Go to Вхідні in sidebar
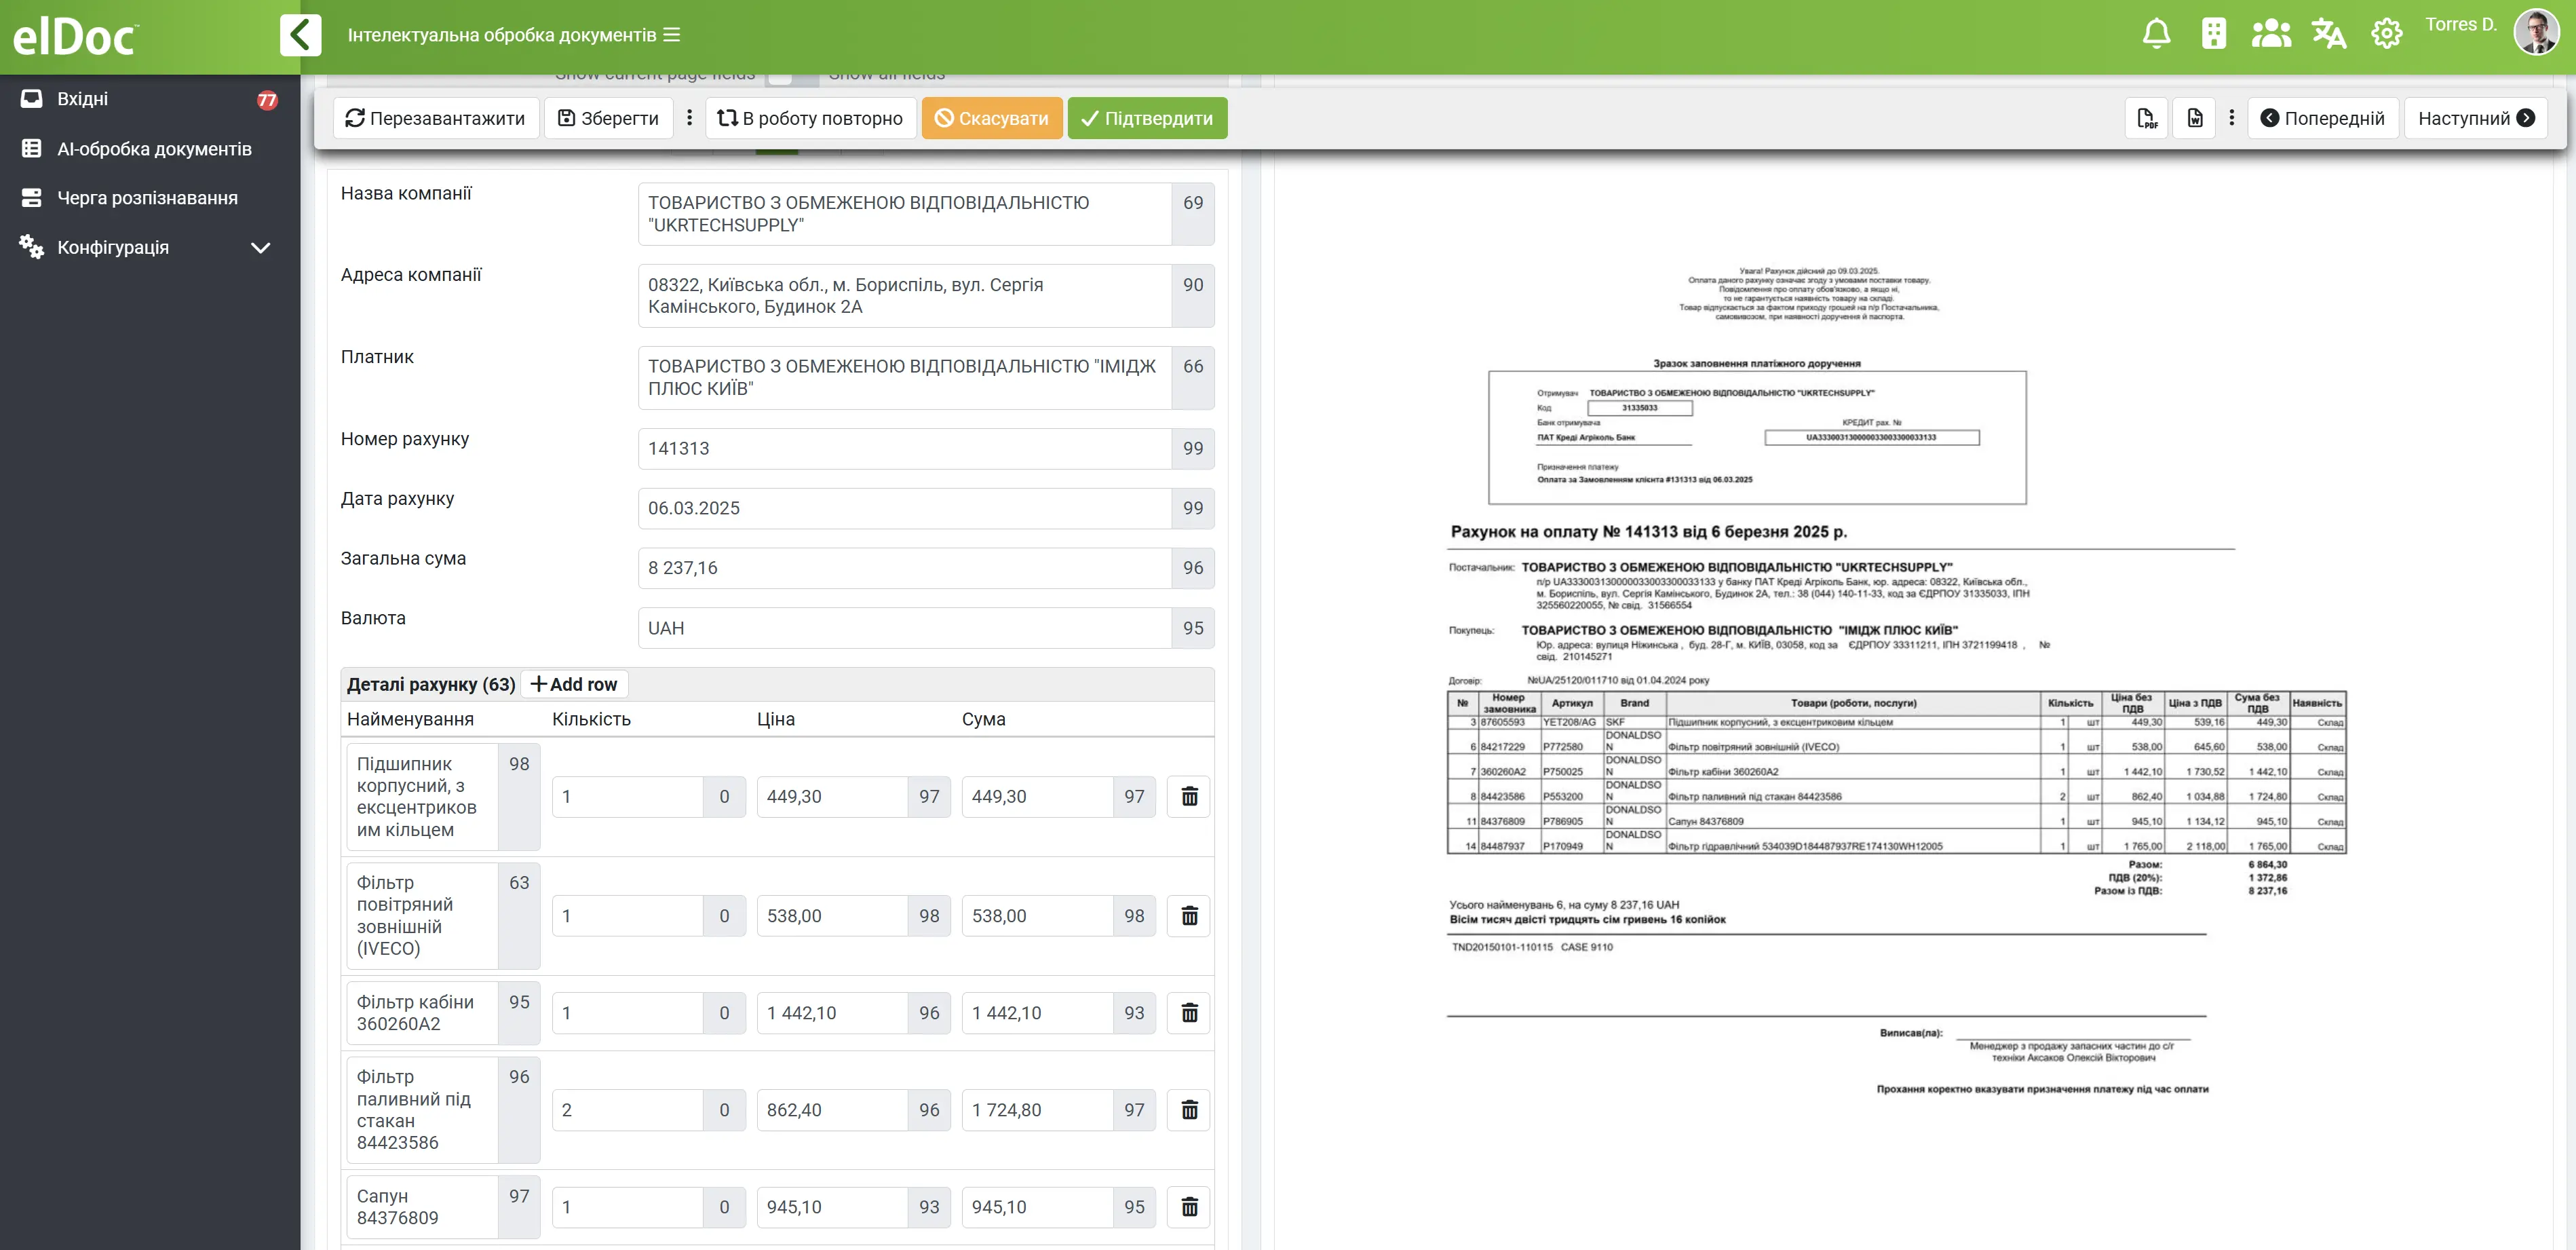This screenshot has height=1250, width=2576. click(83, 99)
